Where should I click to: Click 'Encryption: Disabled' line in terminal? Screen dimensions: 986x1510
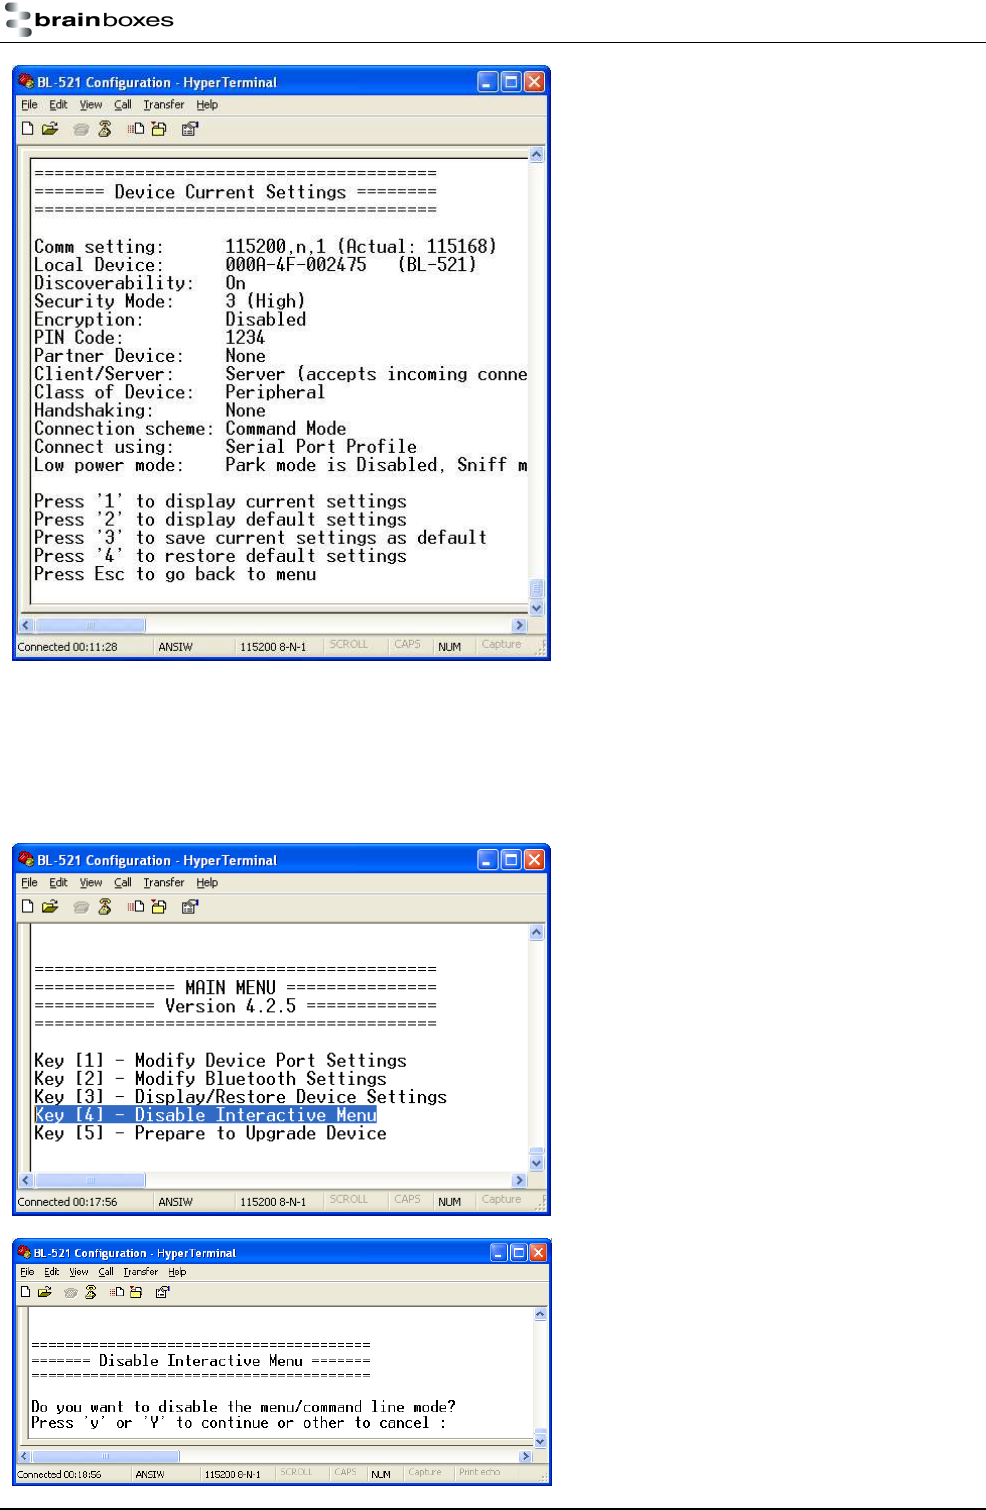point(170,319)
